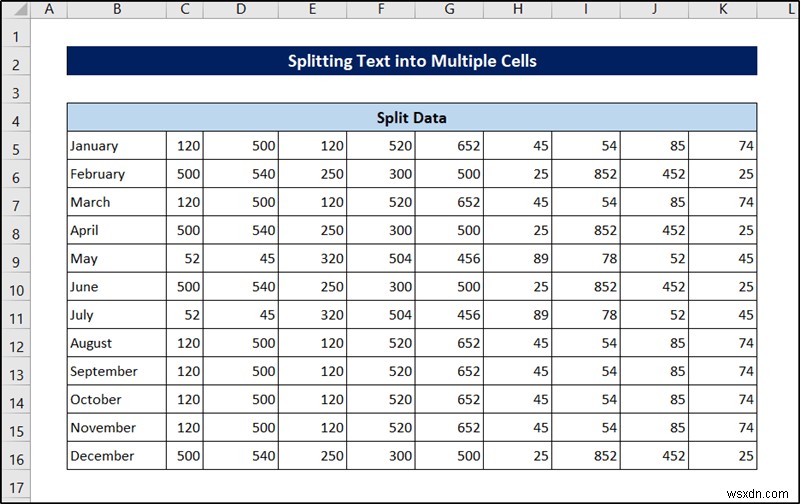Select the 'April' cell

point(116,230)
